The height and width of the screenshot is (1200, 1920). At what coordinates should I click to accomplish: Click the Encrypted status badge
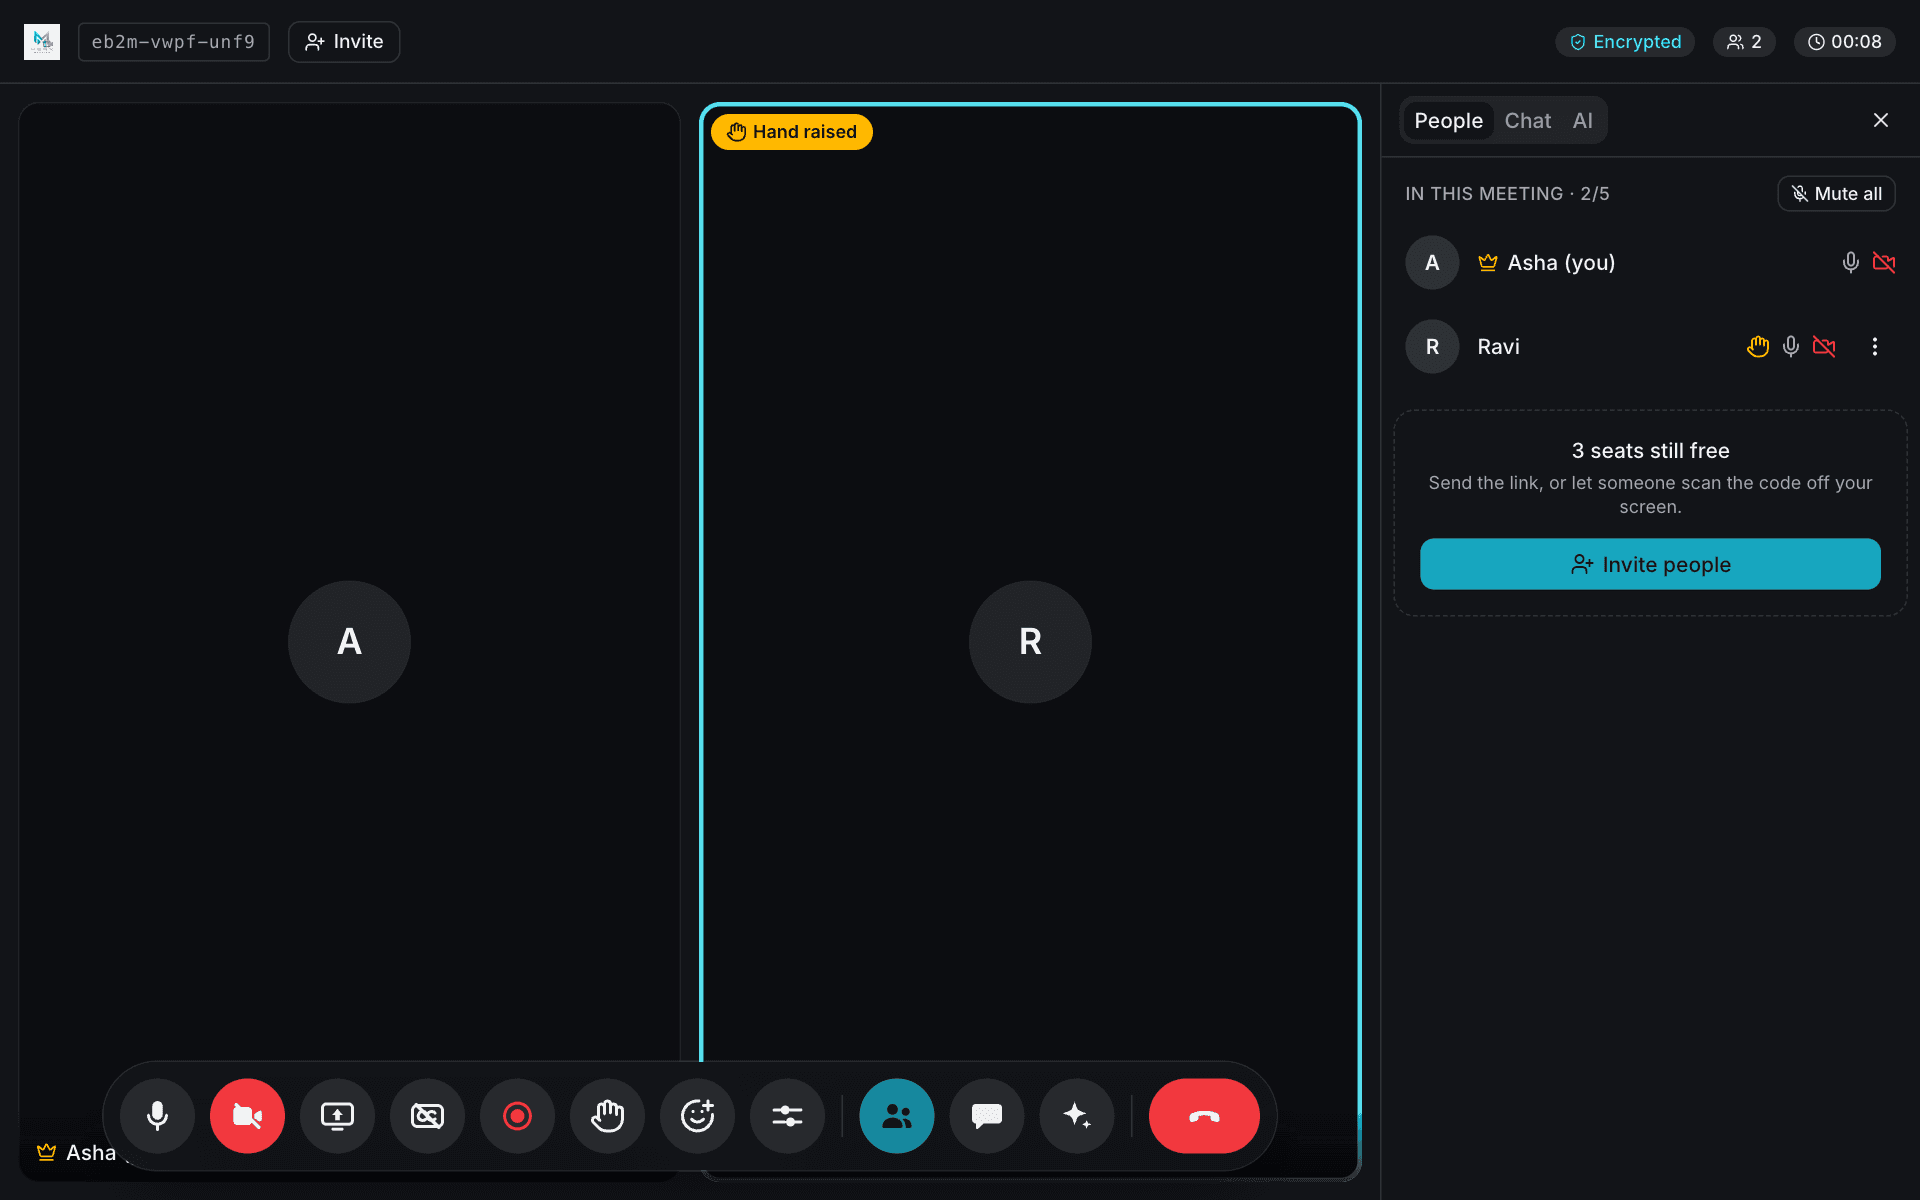1625,42
